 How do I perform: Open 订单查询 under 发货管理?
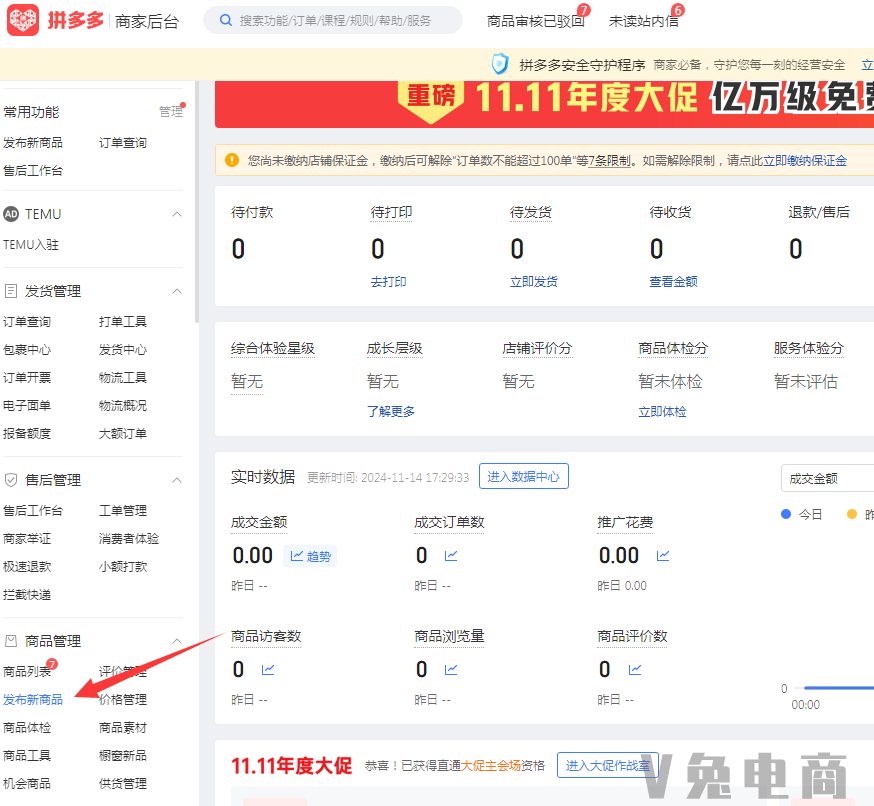(x=27, y=321)
